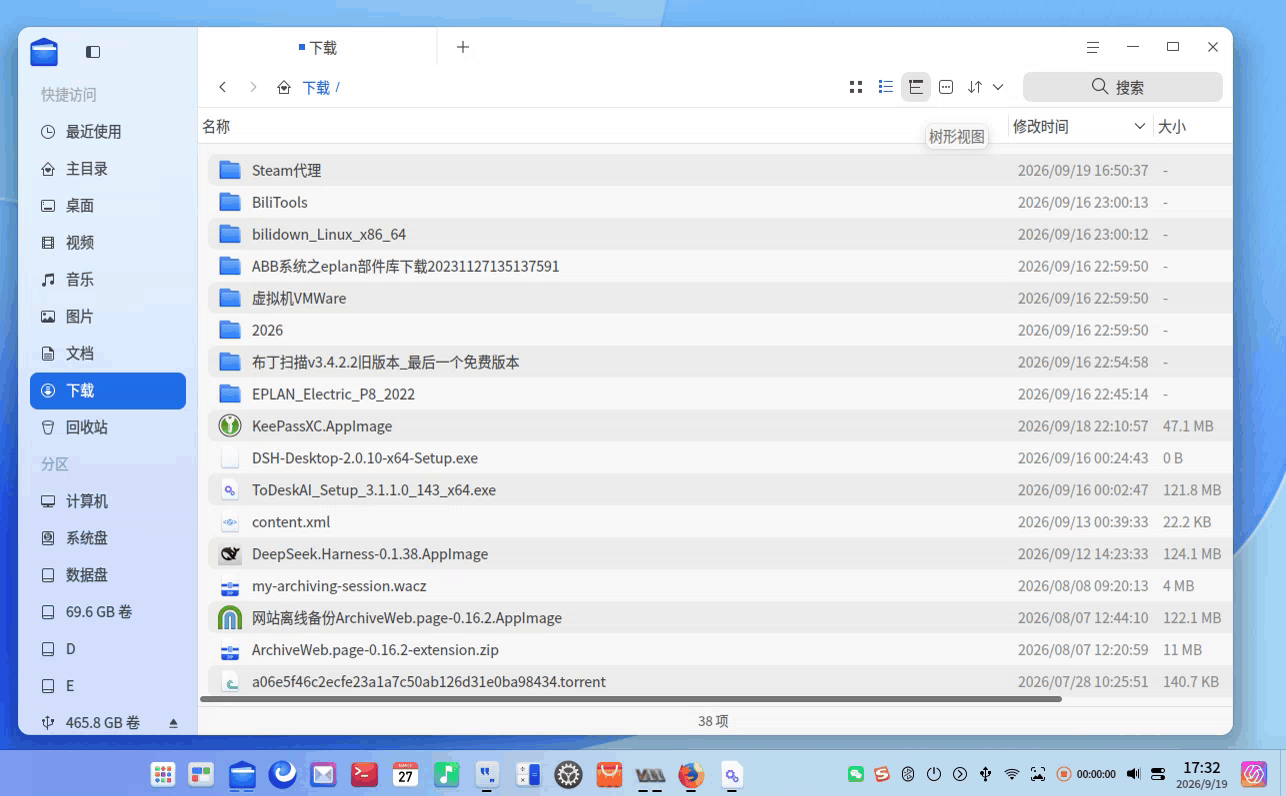Screen dimensions: 1286x796
Task: Open 计算机 in the sidebar
Action: click(x=108, y=501)
